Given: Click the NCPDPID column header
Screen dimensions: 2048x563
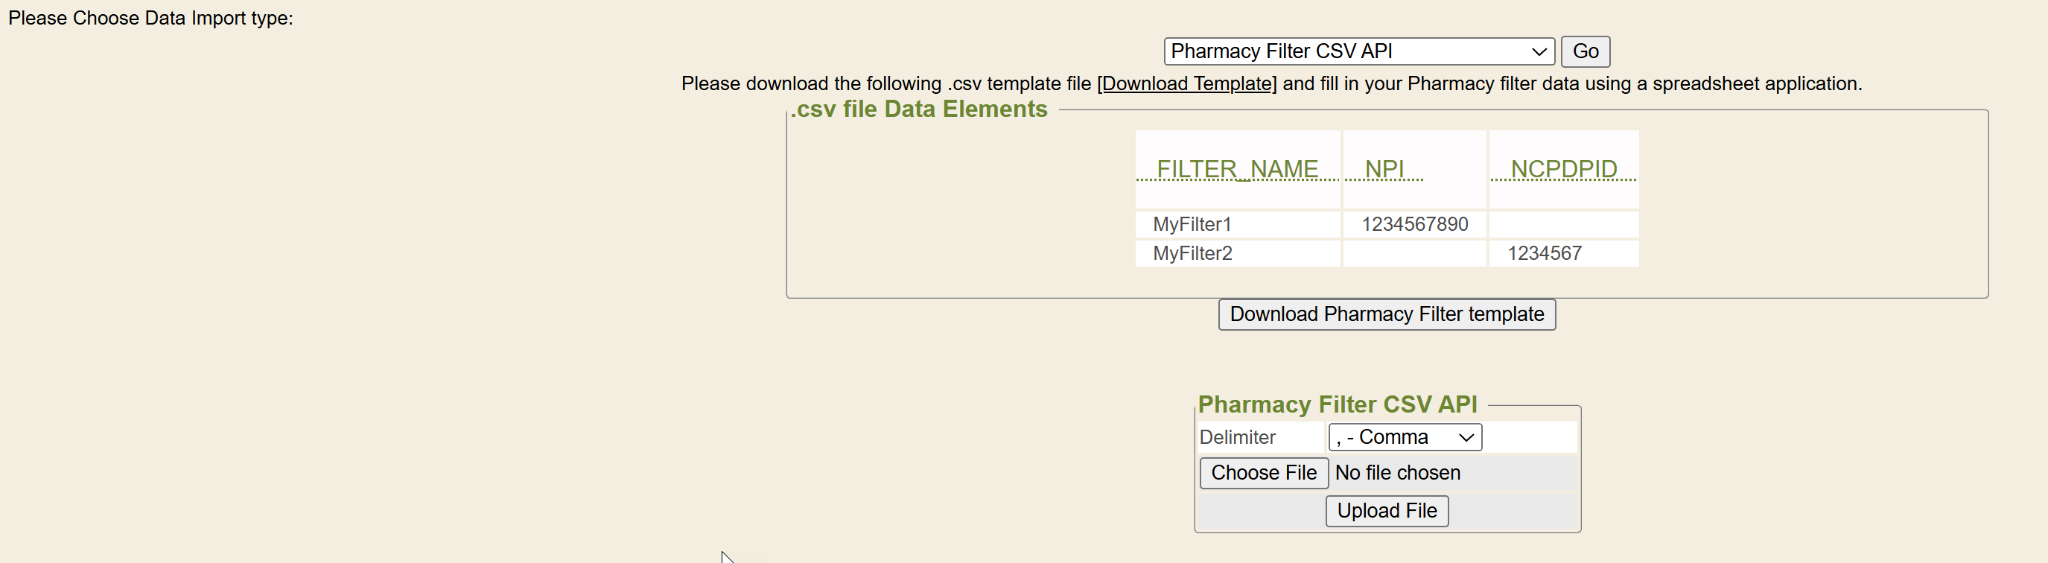Looking at the screenshot, I should click(1563, 169).
